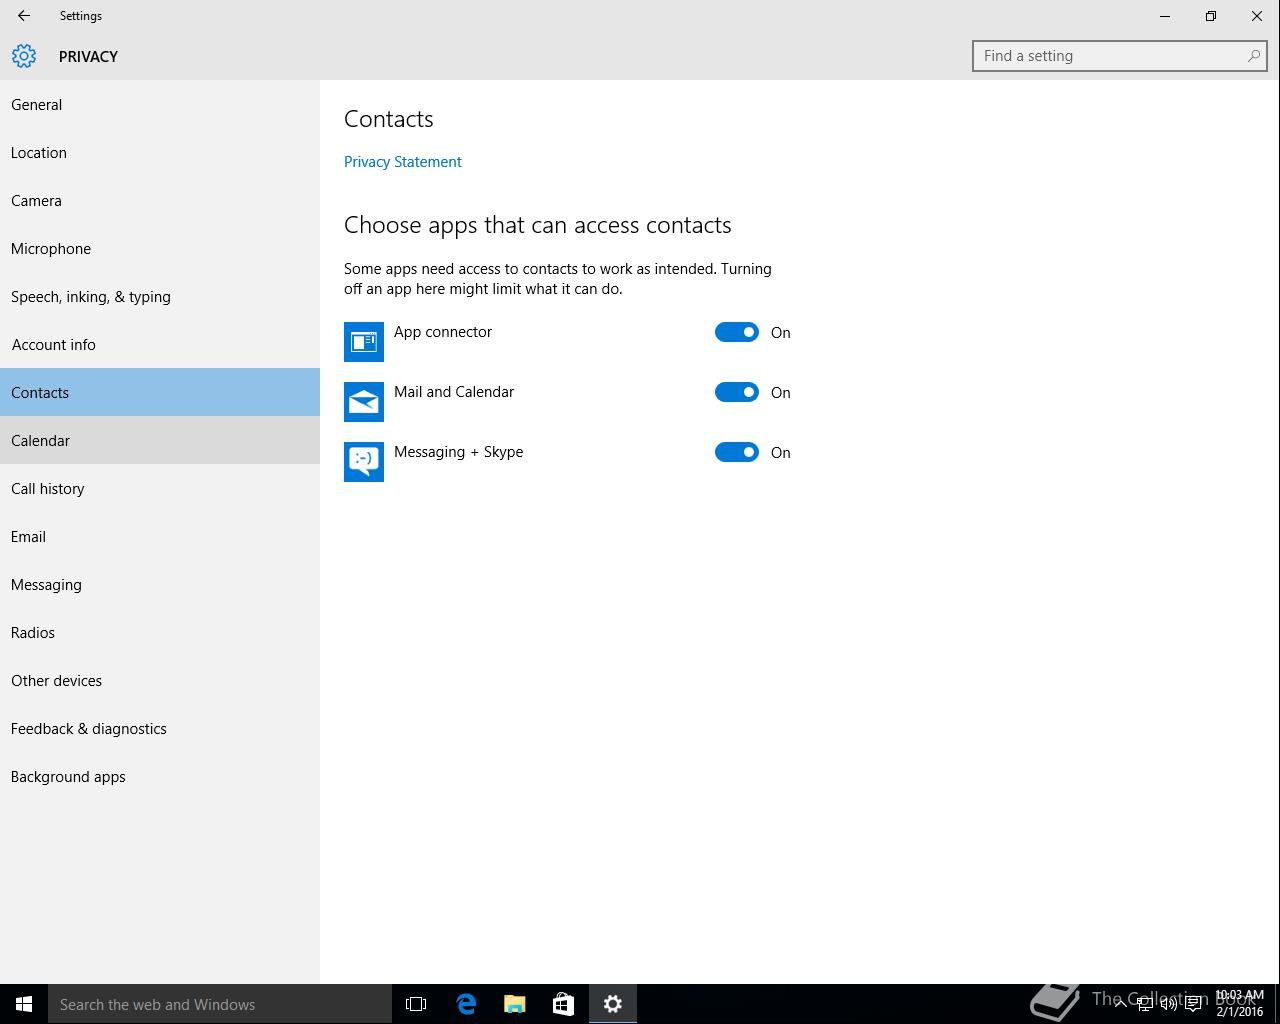Click the Privacy gear icon
1280x1024 pixels.
[24, 56]
